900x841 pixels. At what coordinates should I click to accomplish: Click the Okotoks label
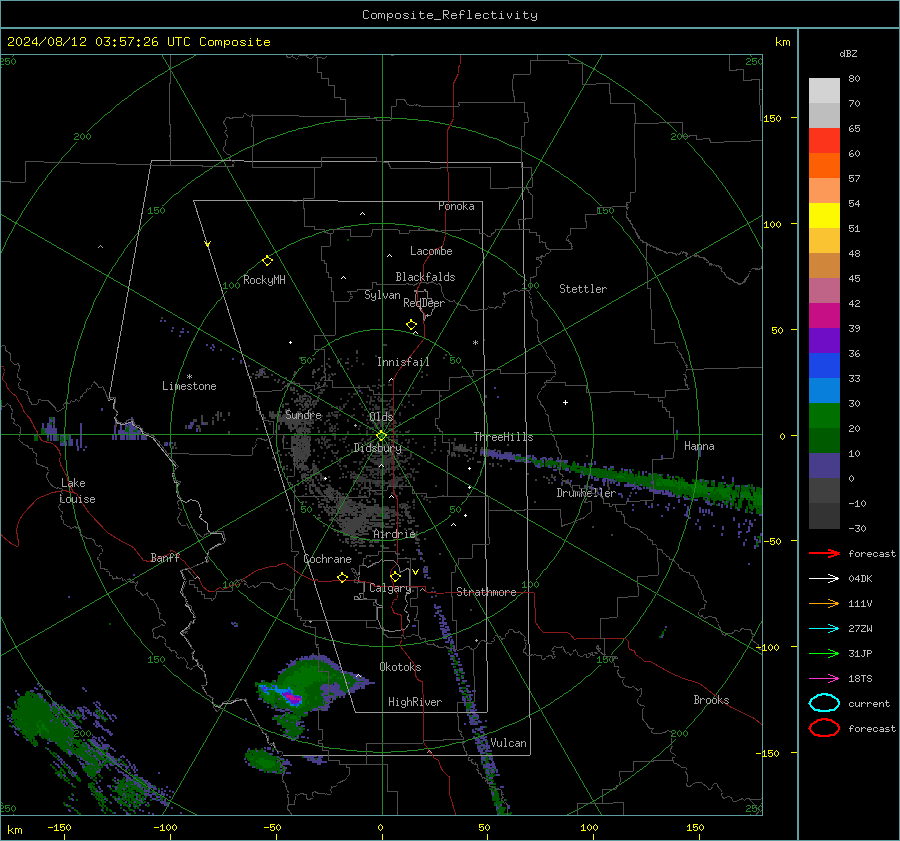400,667
